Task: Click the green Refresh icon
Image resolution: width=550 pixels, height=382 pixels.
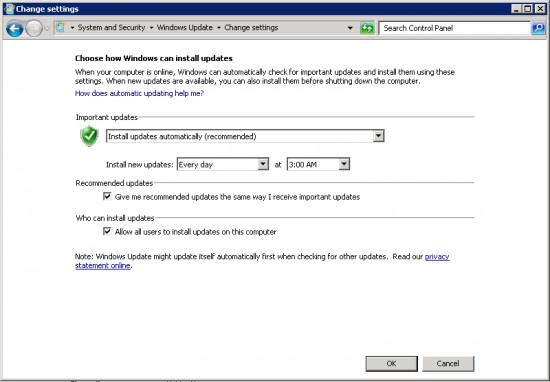Action: point(367,28)
